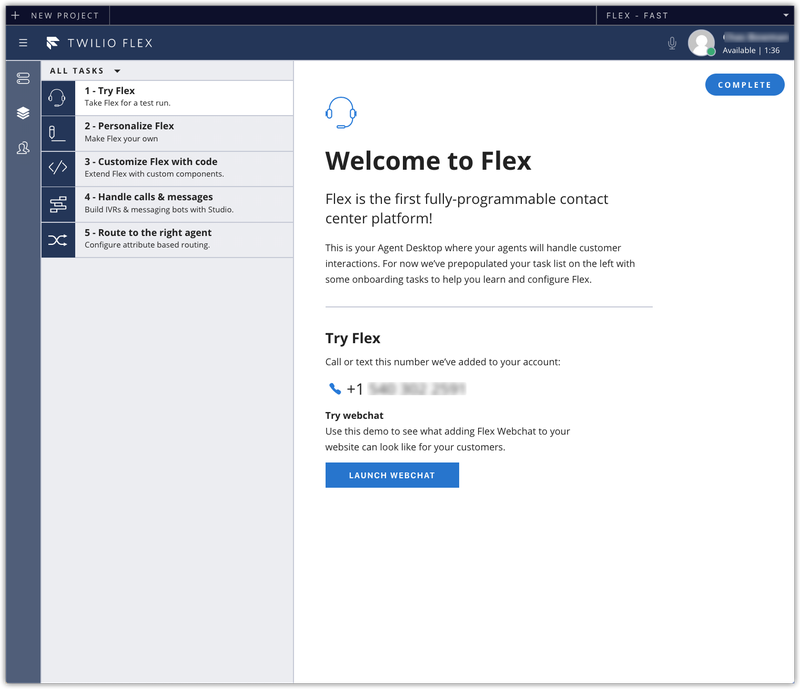The height and width of the screenshot is (689, 800).
Task: Click the blurred phone number
Action: [x=417, y=389]
